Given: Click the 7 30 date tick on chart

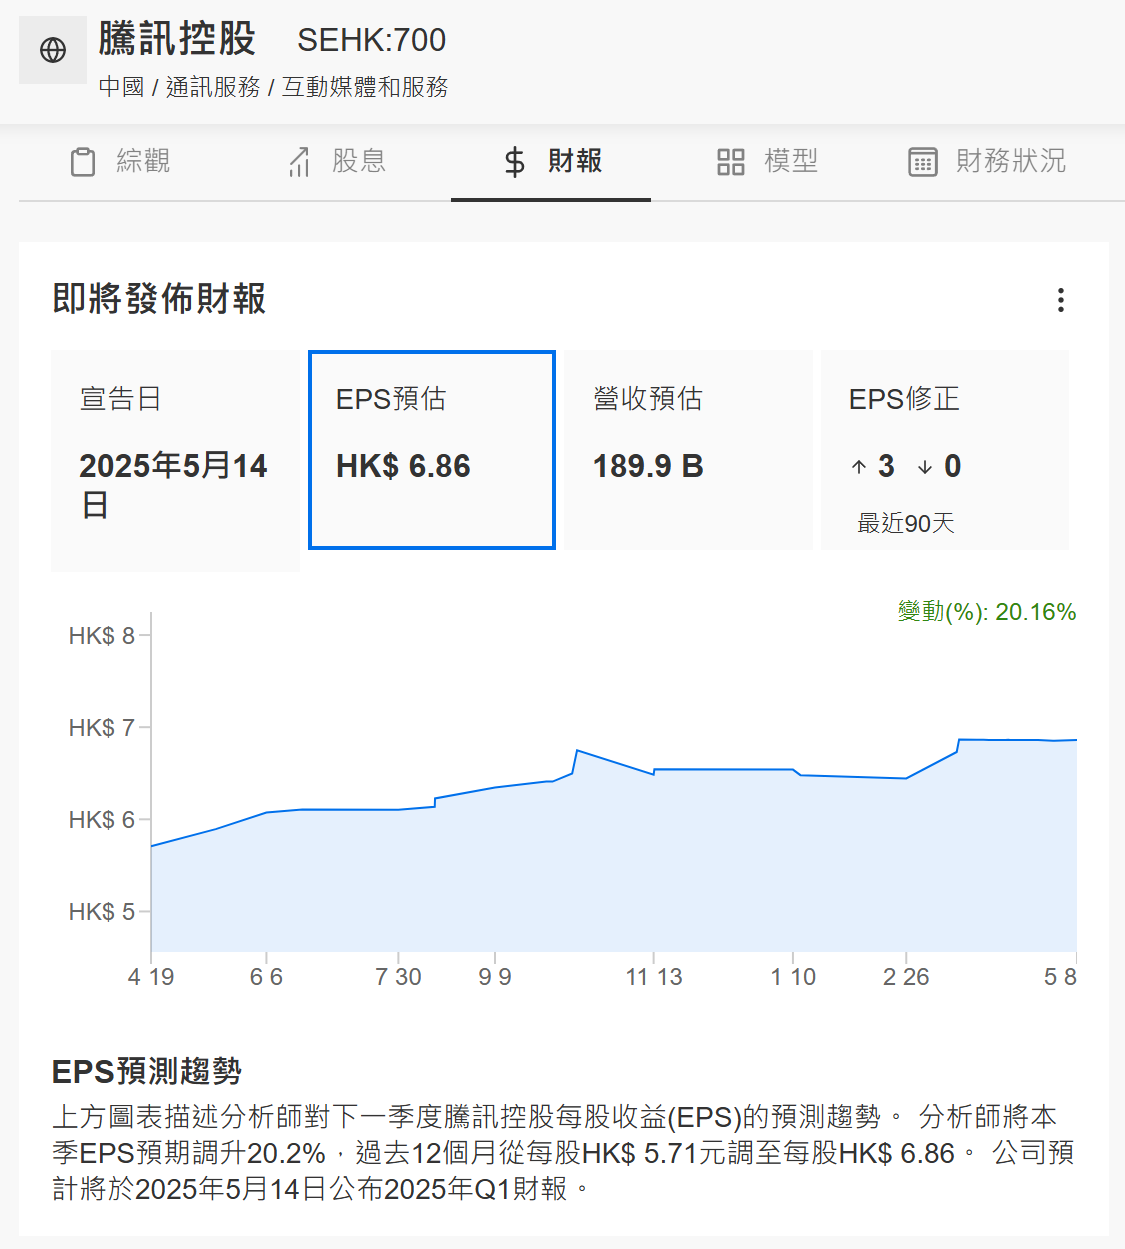Looking at the screenshot, I should tap(398, 977).
